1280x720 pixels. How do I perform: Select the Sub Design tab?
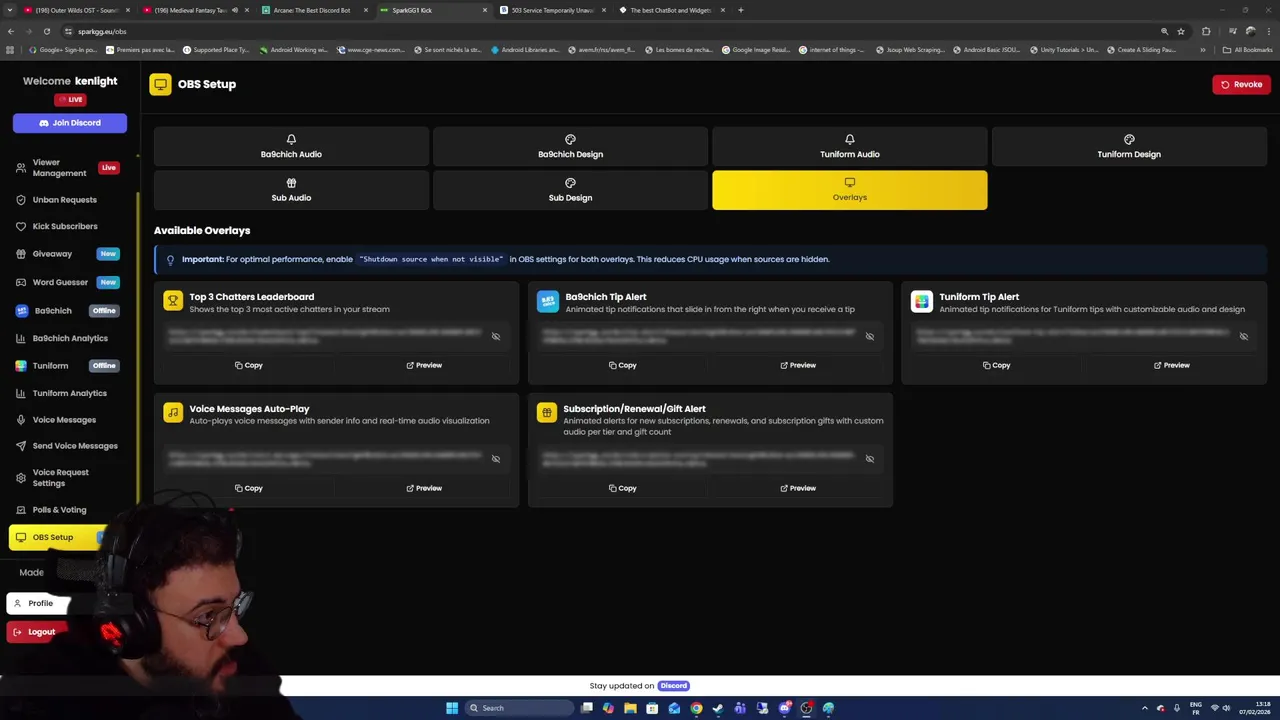tap(570, 190)
